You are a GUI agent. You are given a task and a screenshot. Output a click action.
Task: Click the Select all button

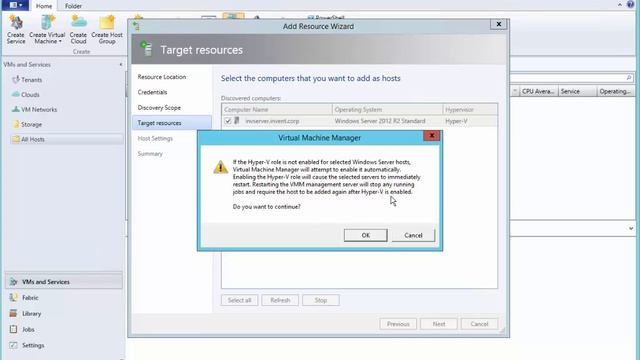(x=239, y=300)
